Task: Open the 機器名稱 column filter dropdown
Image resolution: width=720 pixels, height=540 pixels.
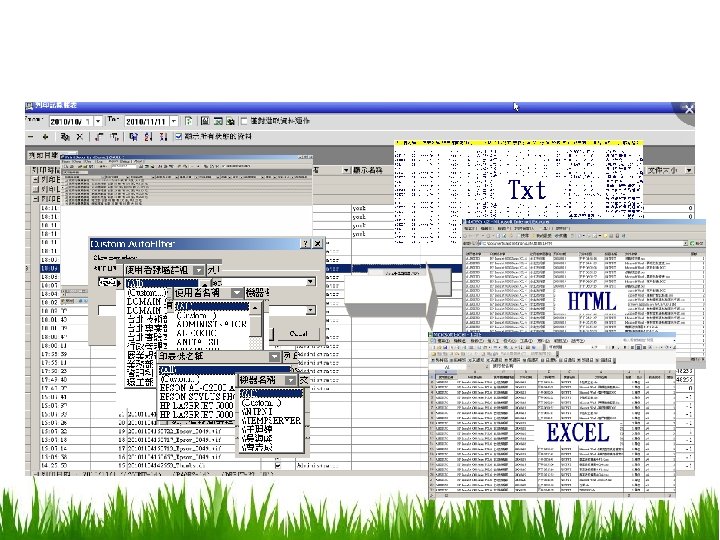Action: point(290,380)
